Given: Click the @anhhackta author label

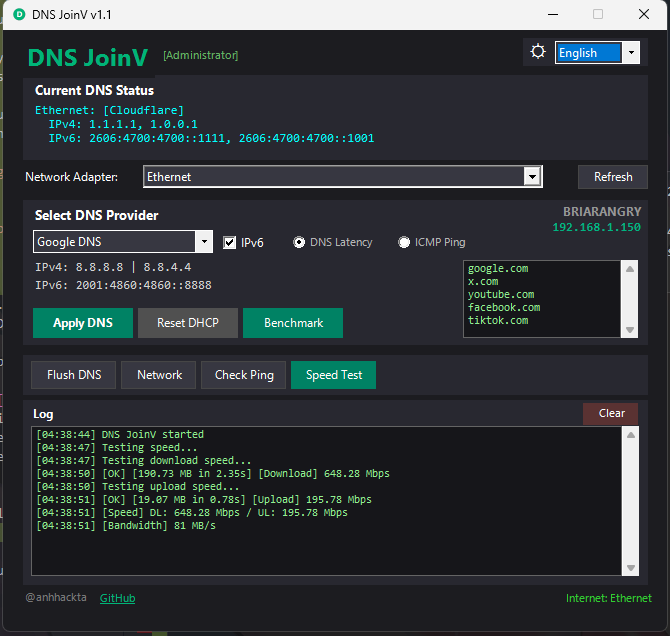Looking at the screenshot, I should [x=56, y=597].
